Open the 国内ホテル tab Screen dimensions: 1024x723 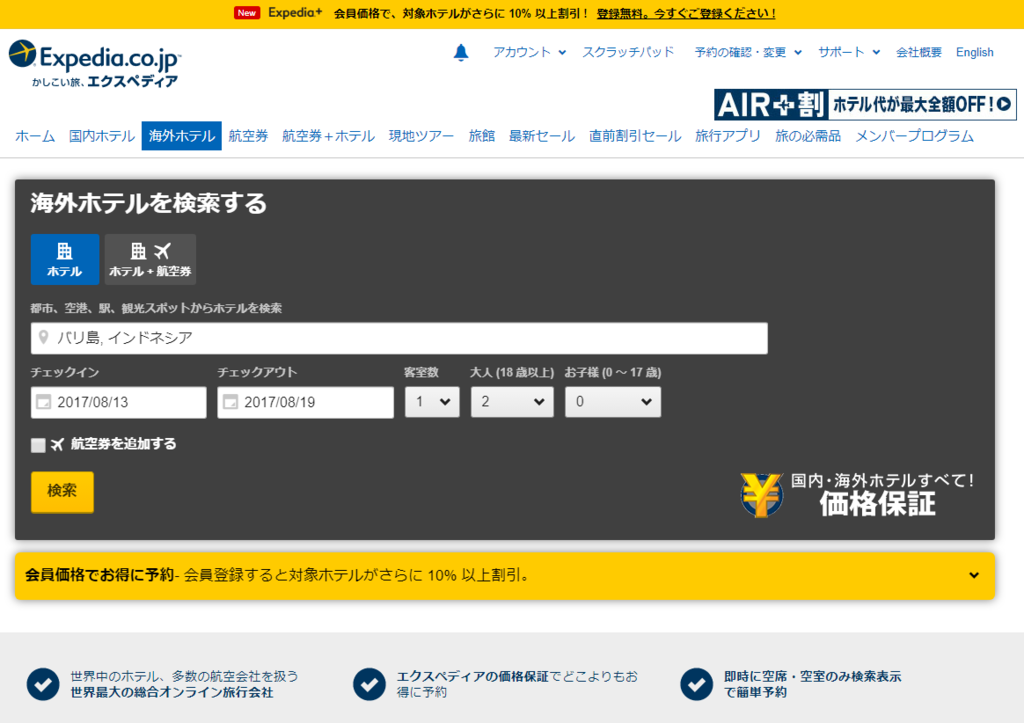tap(102, 136)
